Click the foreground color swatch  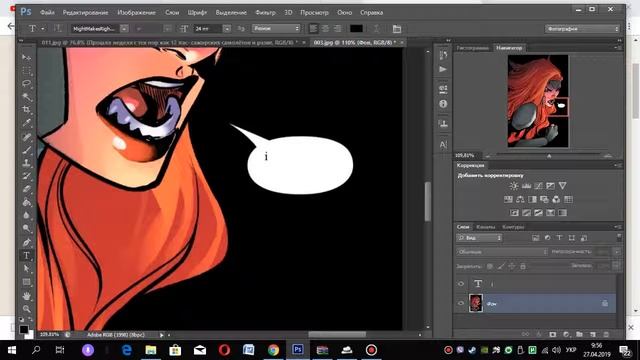tap(24, 329)
